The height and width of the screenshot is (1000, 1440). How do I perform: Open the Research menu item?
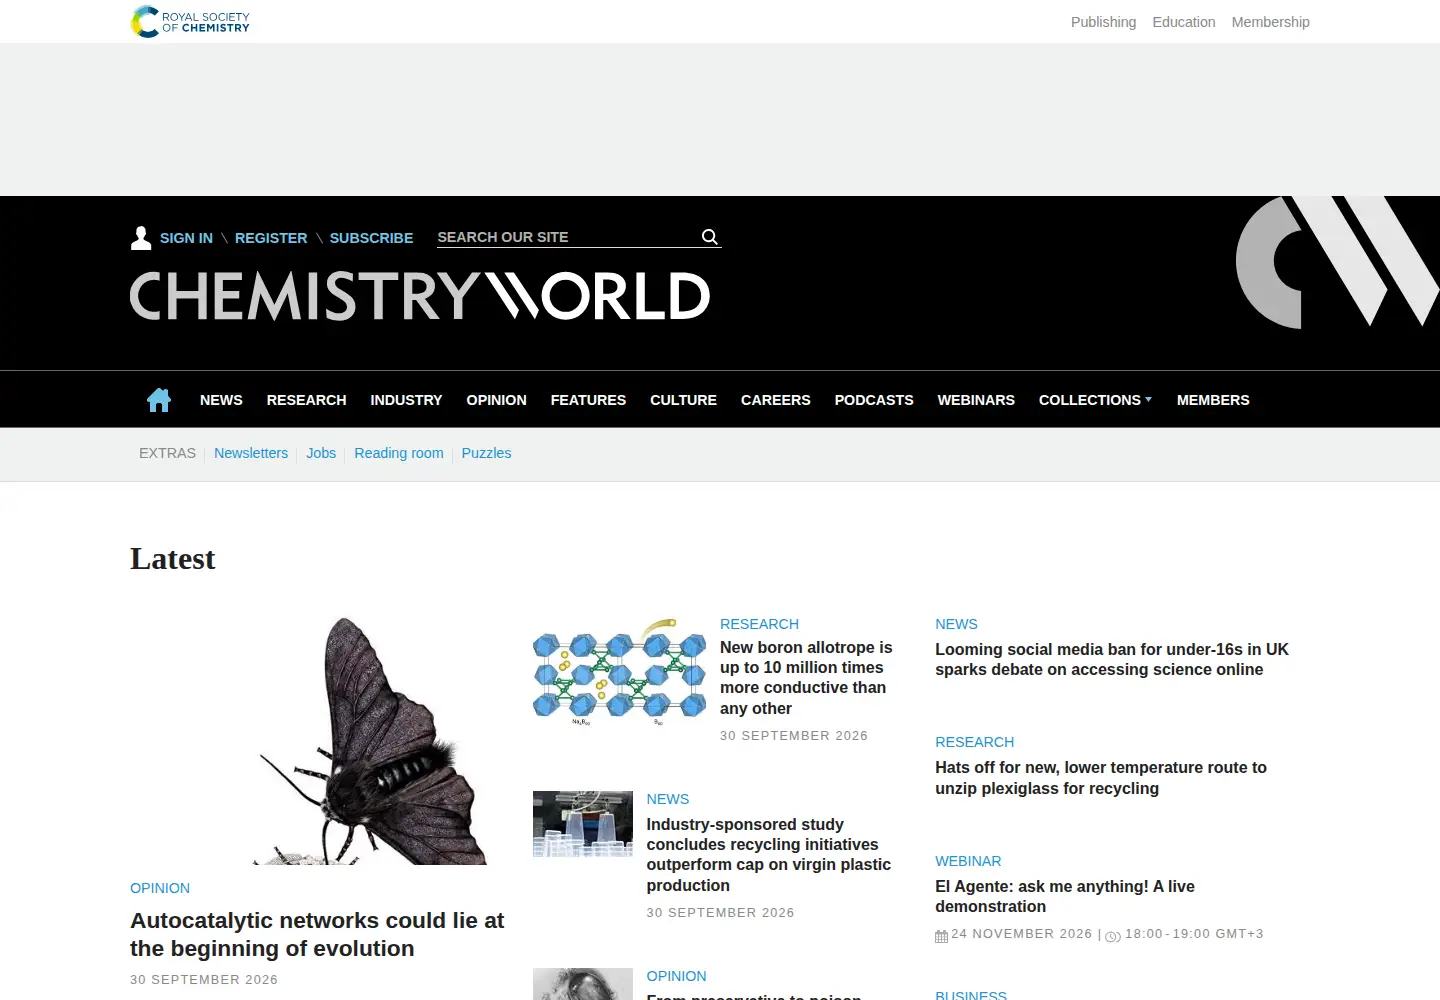(306, 400)
